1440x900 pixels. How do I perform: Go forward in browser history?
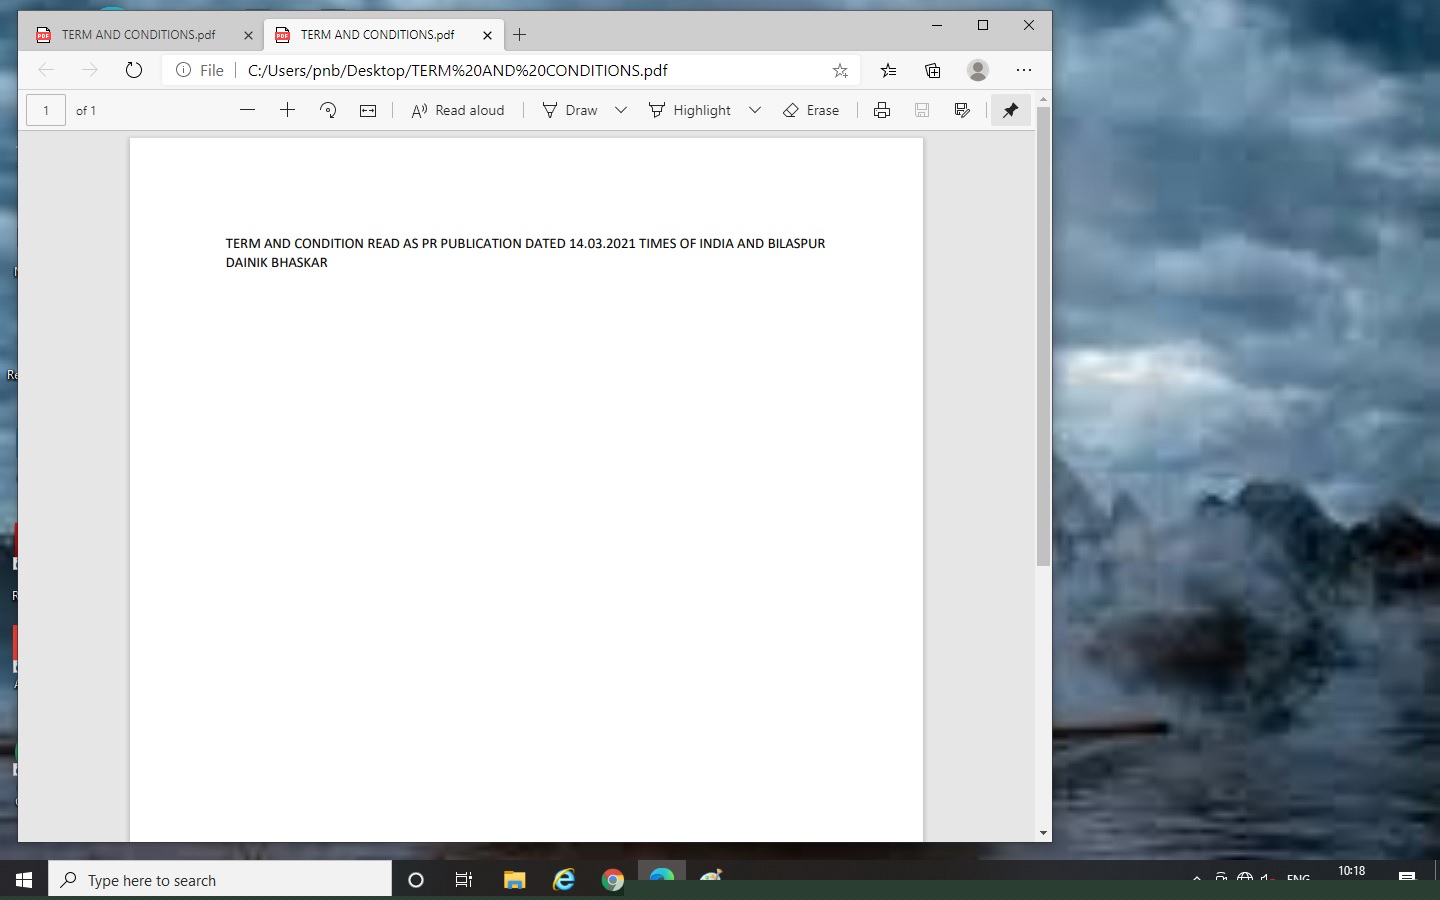[x=90, y=70]
